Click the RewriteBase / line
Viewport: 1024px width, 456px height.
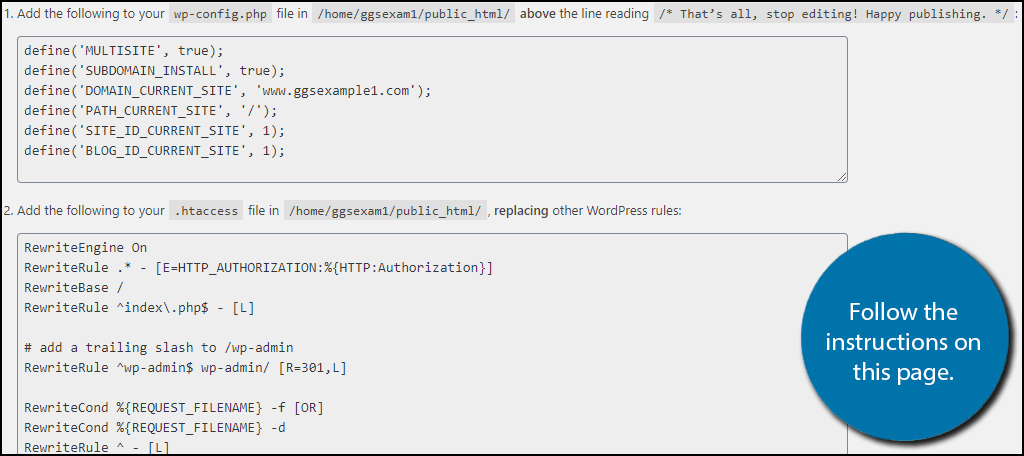tap(74, 287)
